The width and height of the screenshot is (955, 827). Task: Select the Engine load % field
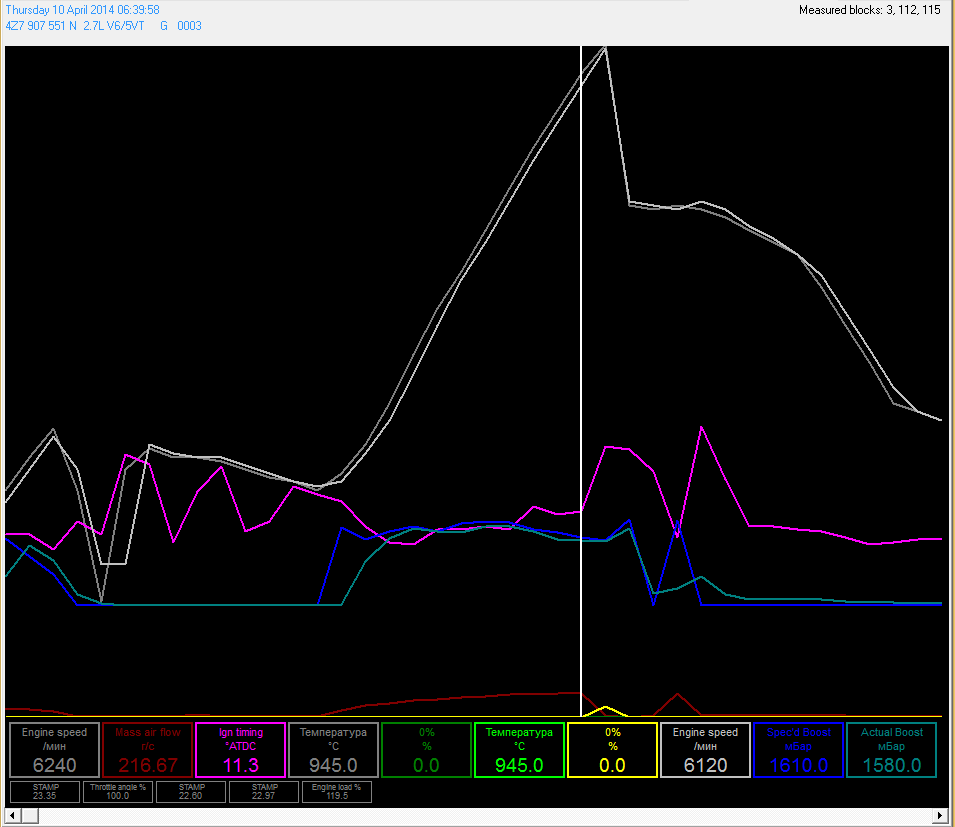tap(337, 792)
